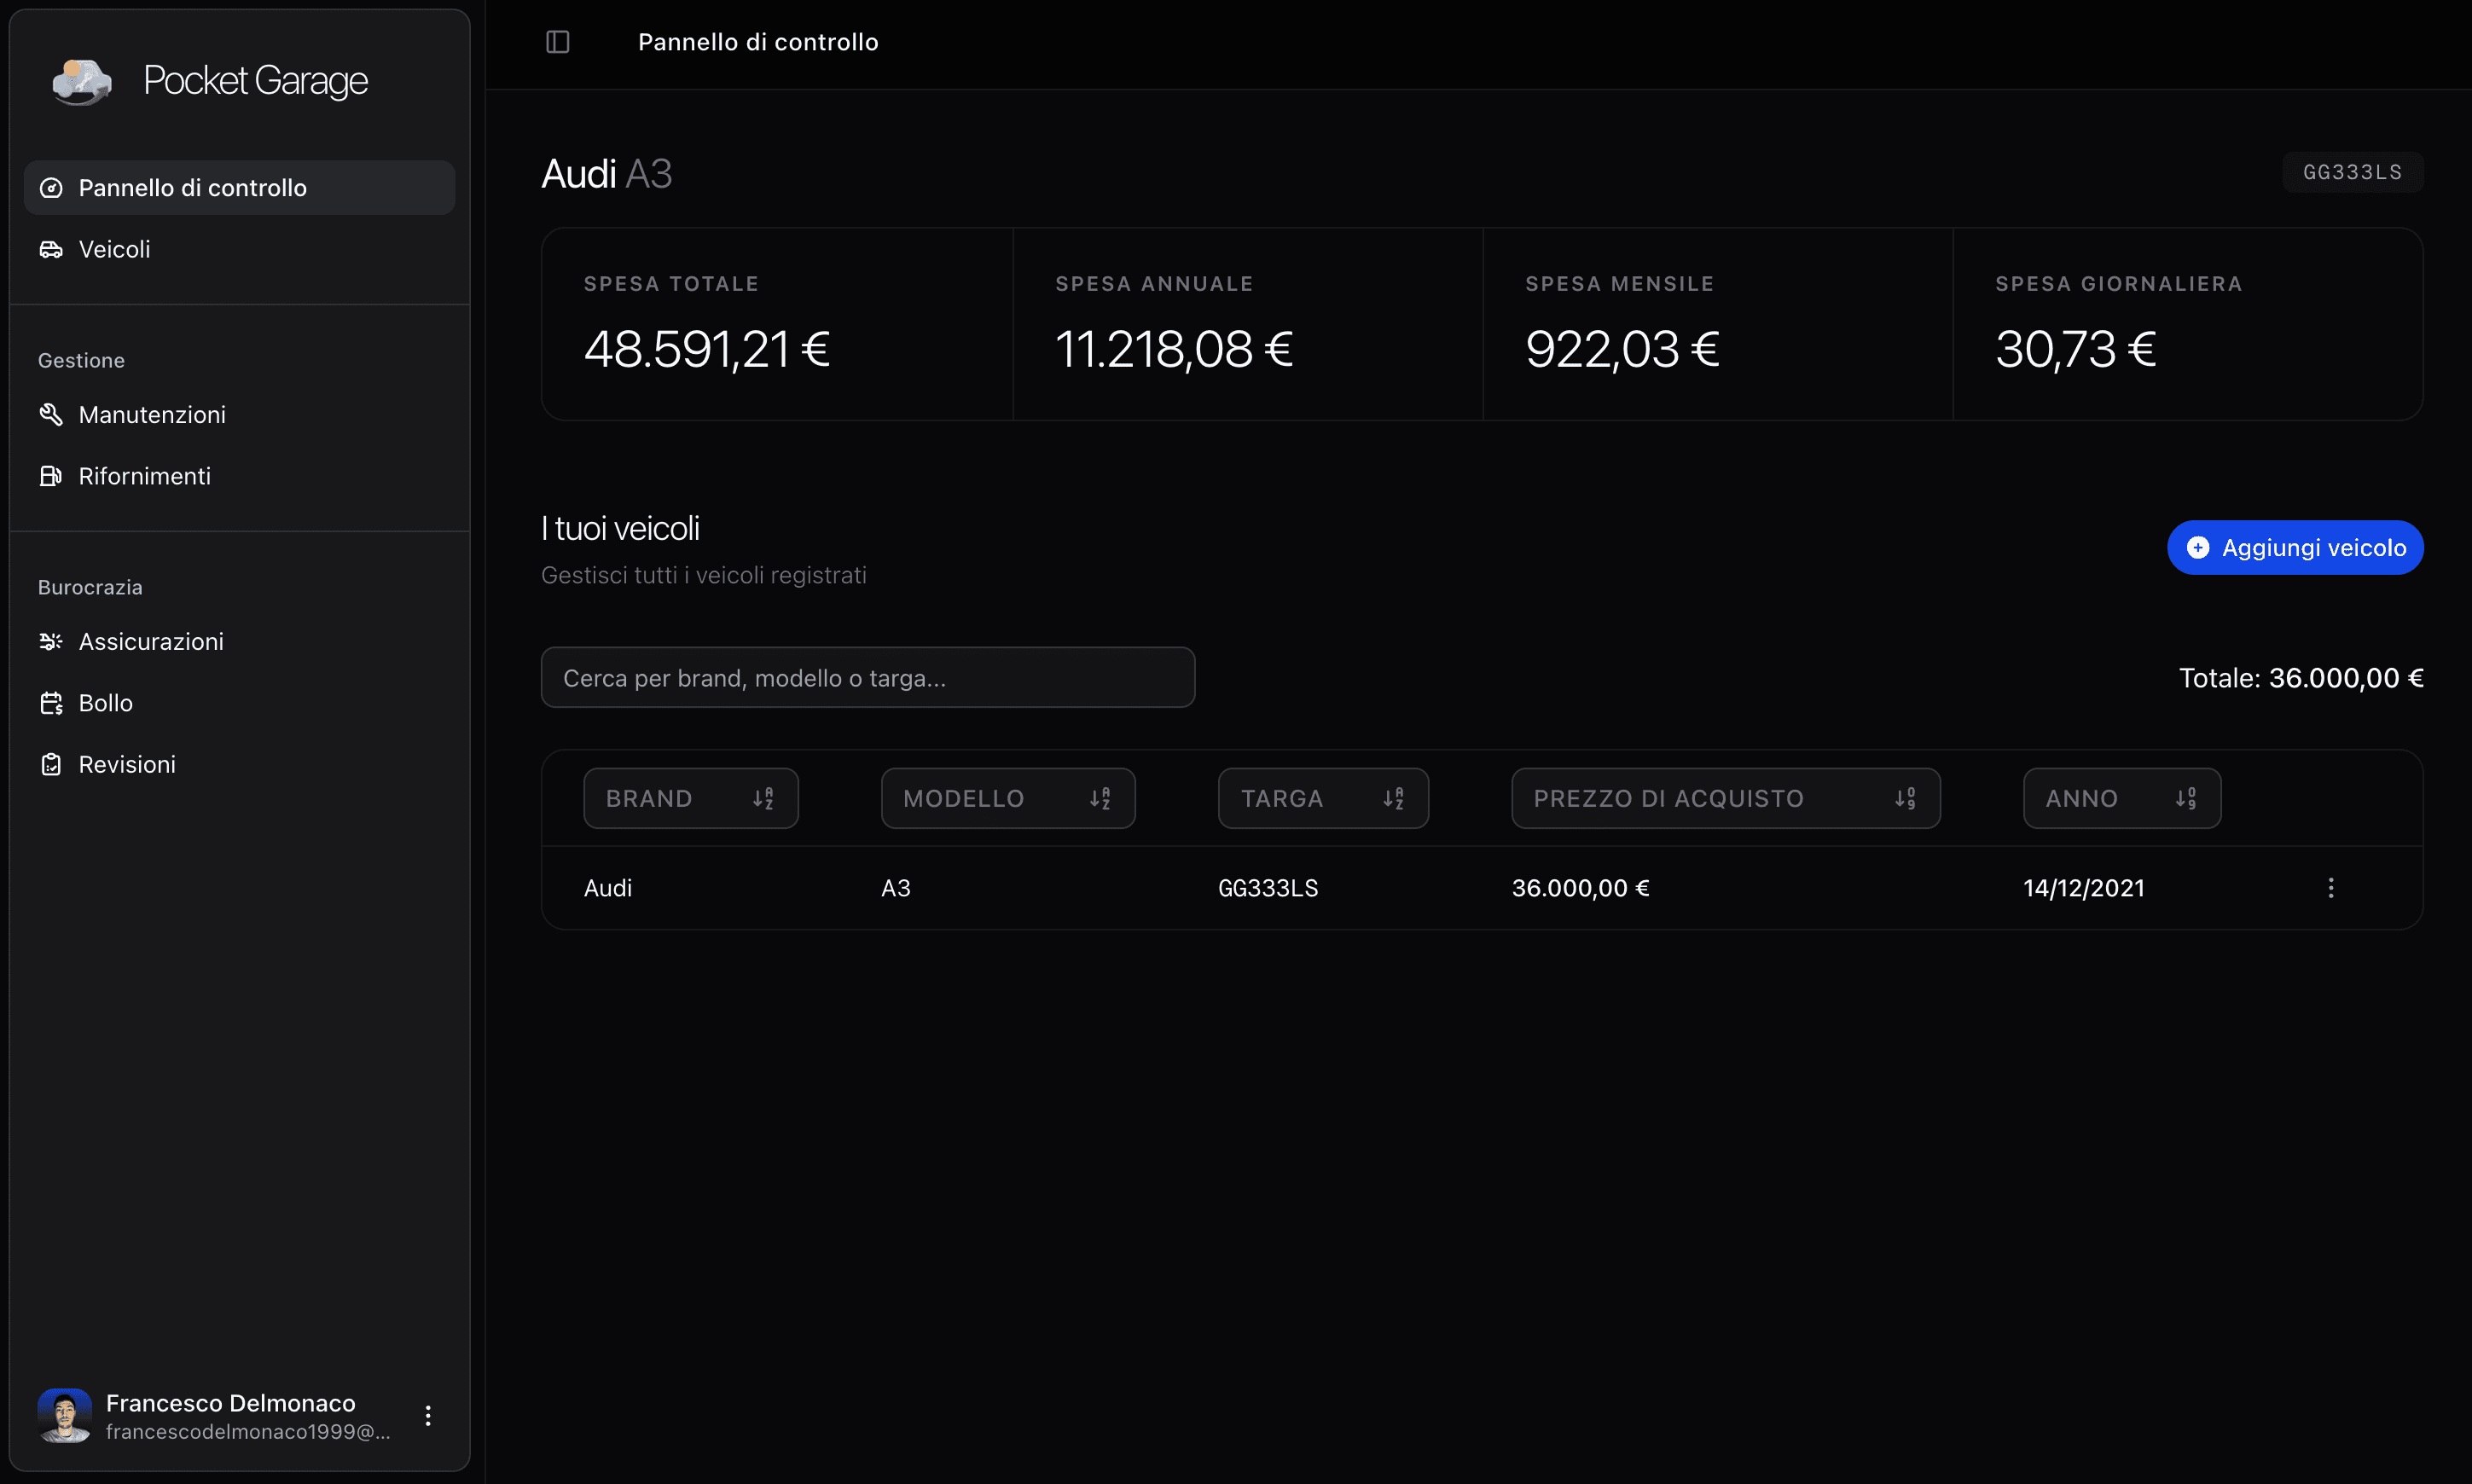2472x1484 pixels.
Task: Click the Pocket Garage logo icon
Action: (82, 82)
